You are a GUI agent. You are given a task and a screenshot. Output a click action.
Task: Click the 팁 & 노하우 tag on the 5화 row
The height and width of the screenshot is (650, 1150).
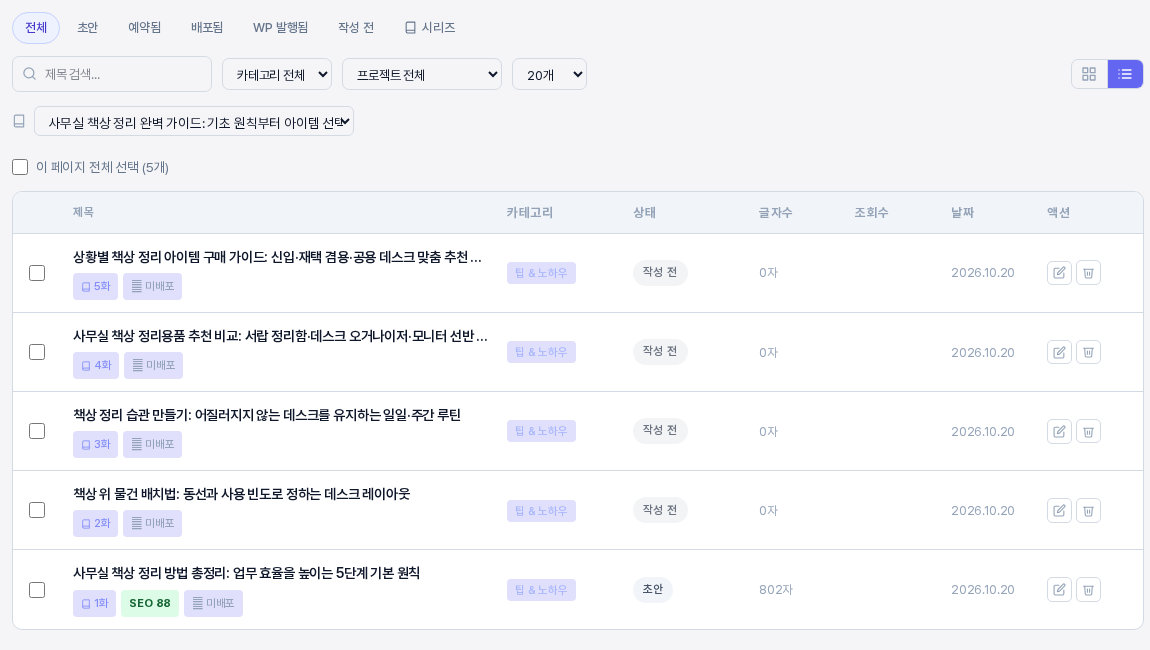tap(541, 273)
